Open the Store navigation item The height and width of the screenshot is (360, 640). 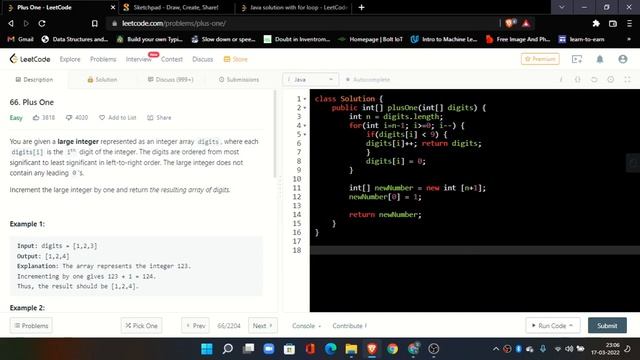236,59
